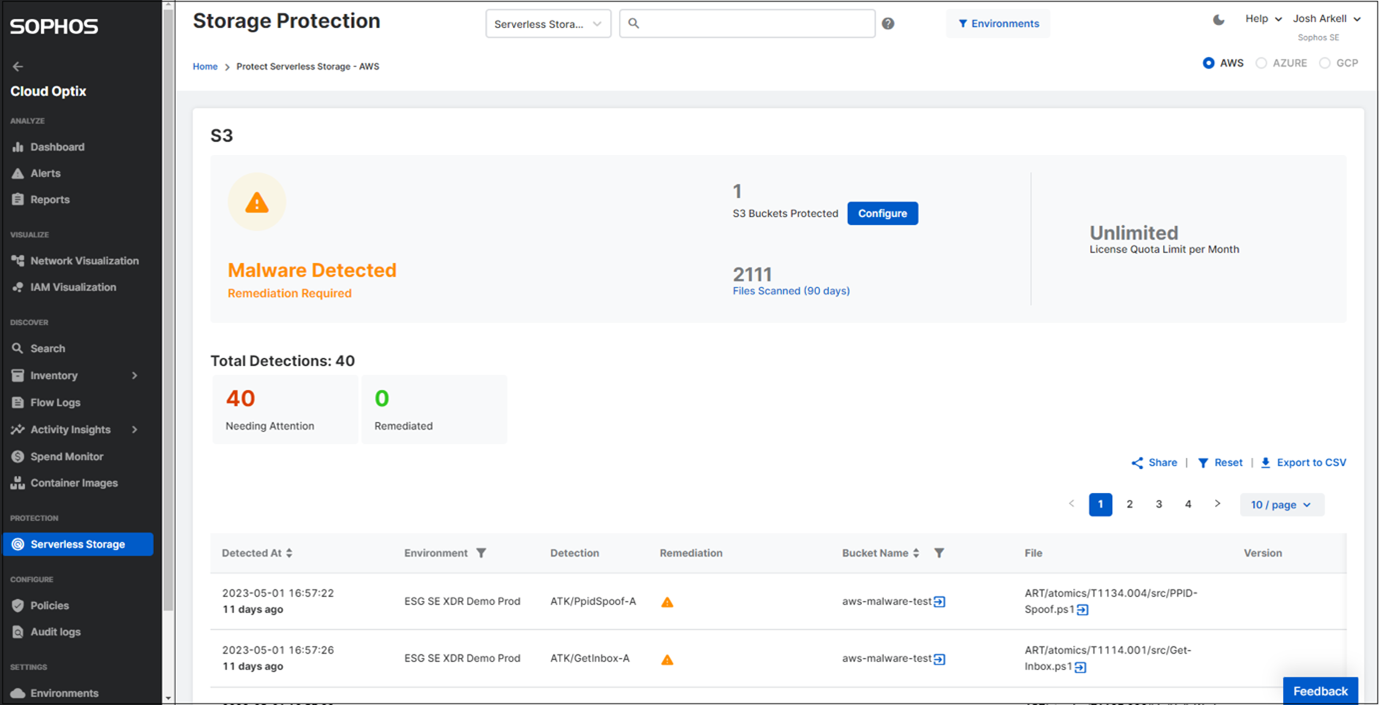Click the dark mode moon icon
The width and height of the screenshot is (1379, 705).
pos(1218,19)
